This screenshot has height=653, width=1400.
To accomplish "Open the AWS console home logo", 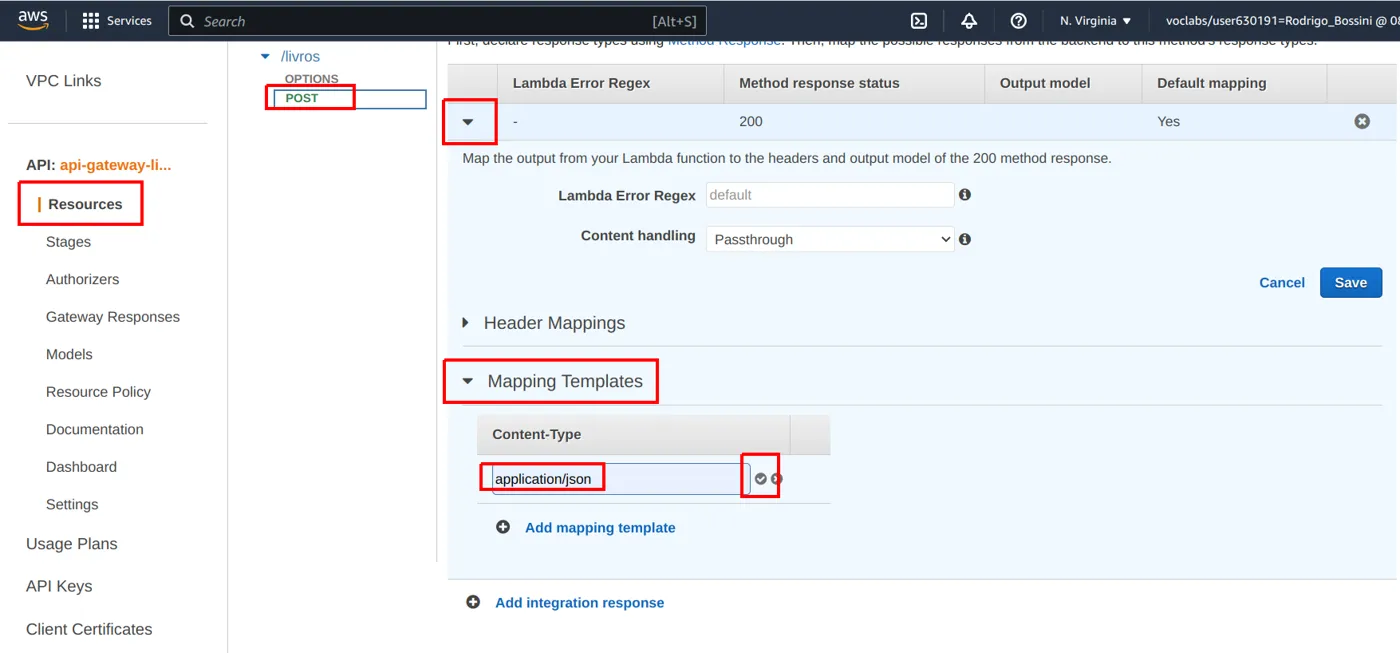I will pos(32,20).
